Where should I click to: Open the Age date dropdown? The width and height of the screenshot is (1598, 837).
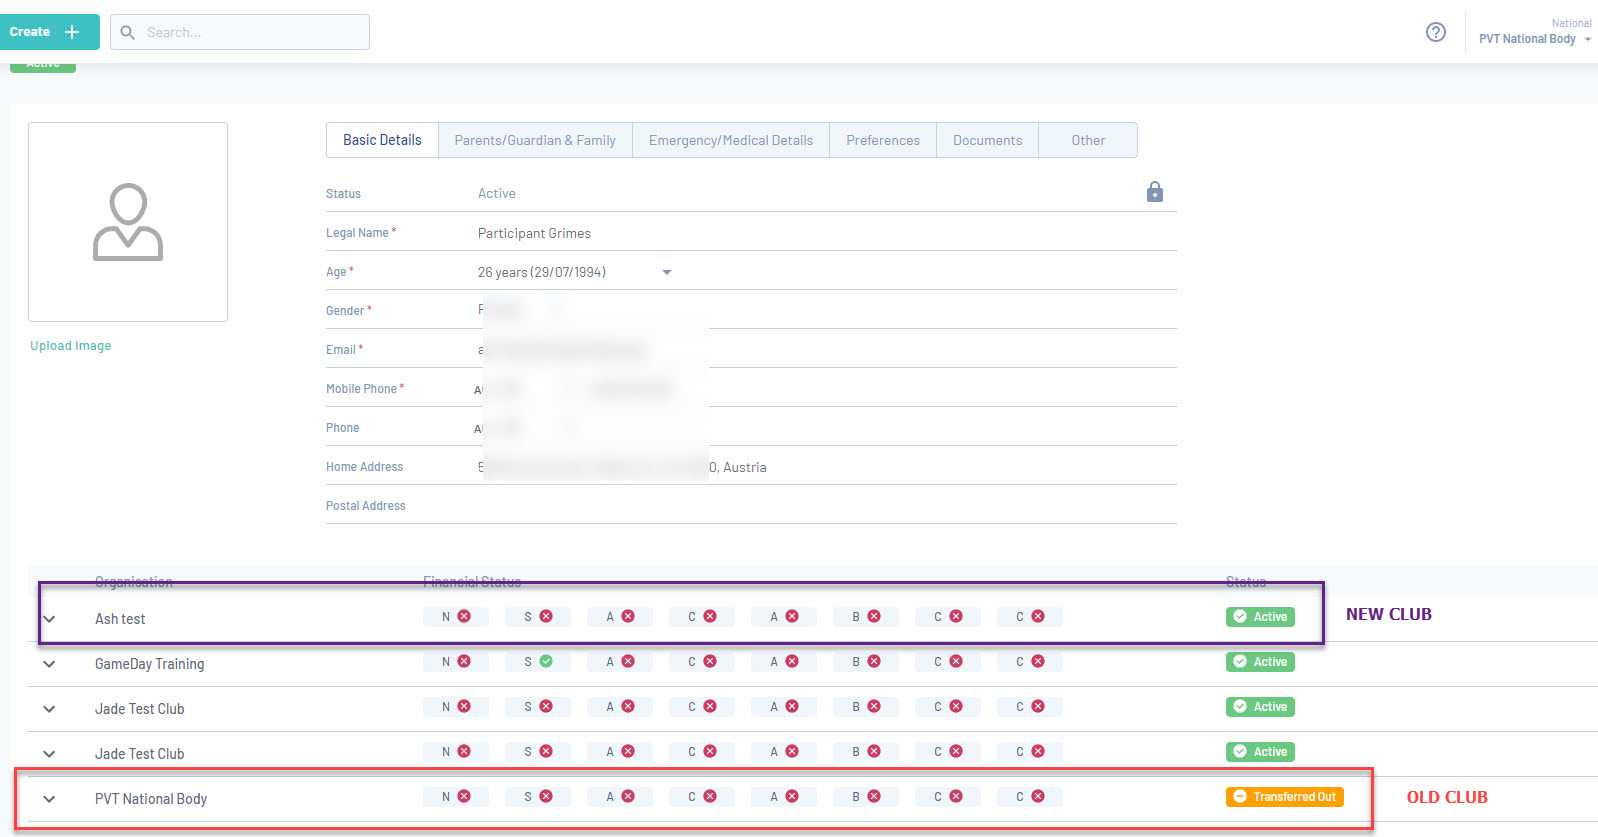point(667,272)
